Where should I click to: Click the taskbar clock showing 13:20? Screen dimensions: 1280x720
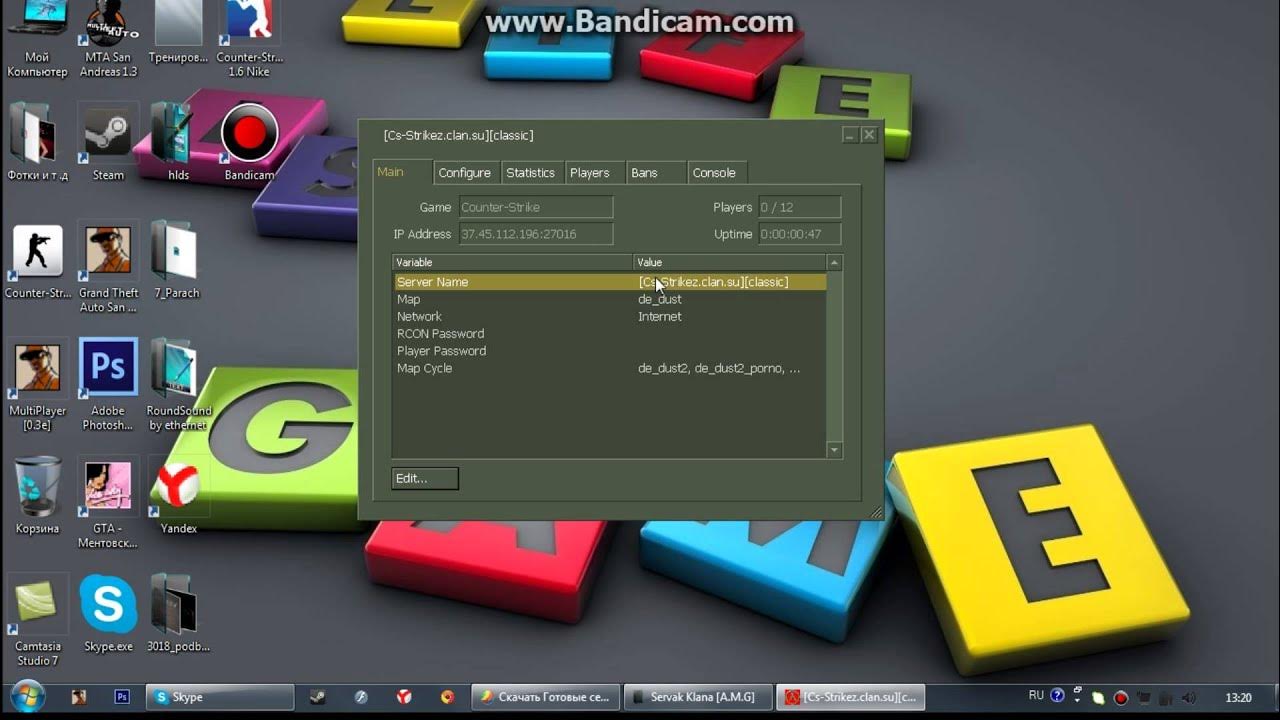(x=1238, y=697)
